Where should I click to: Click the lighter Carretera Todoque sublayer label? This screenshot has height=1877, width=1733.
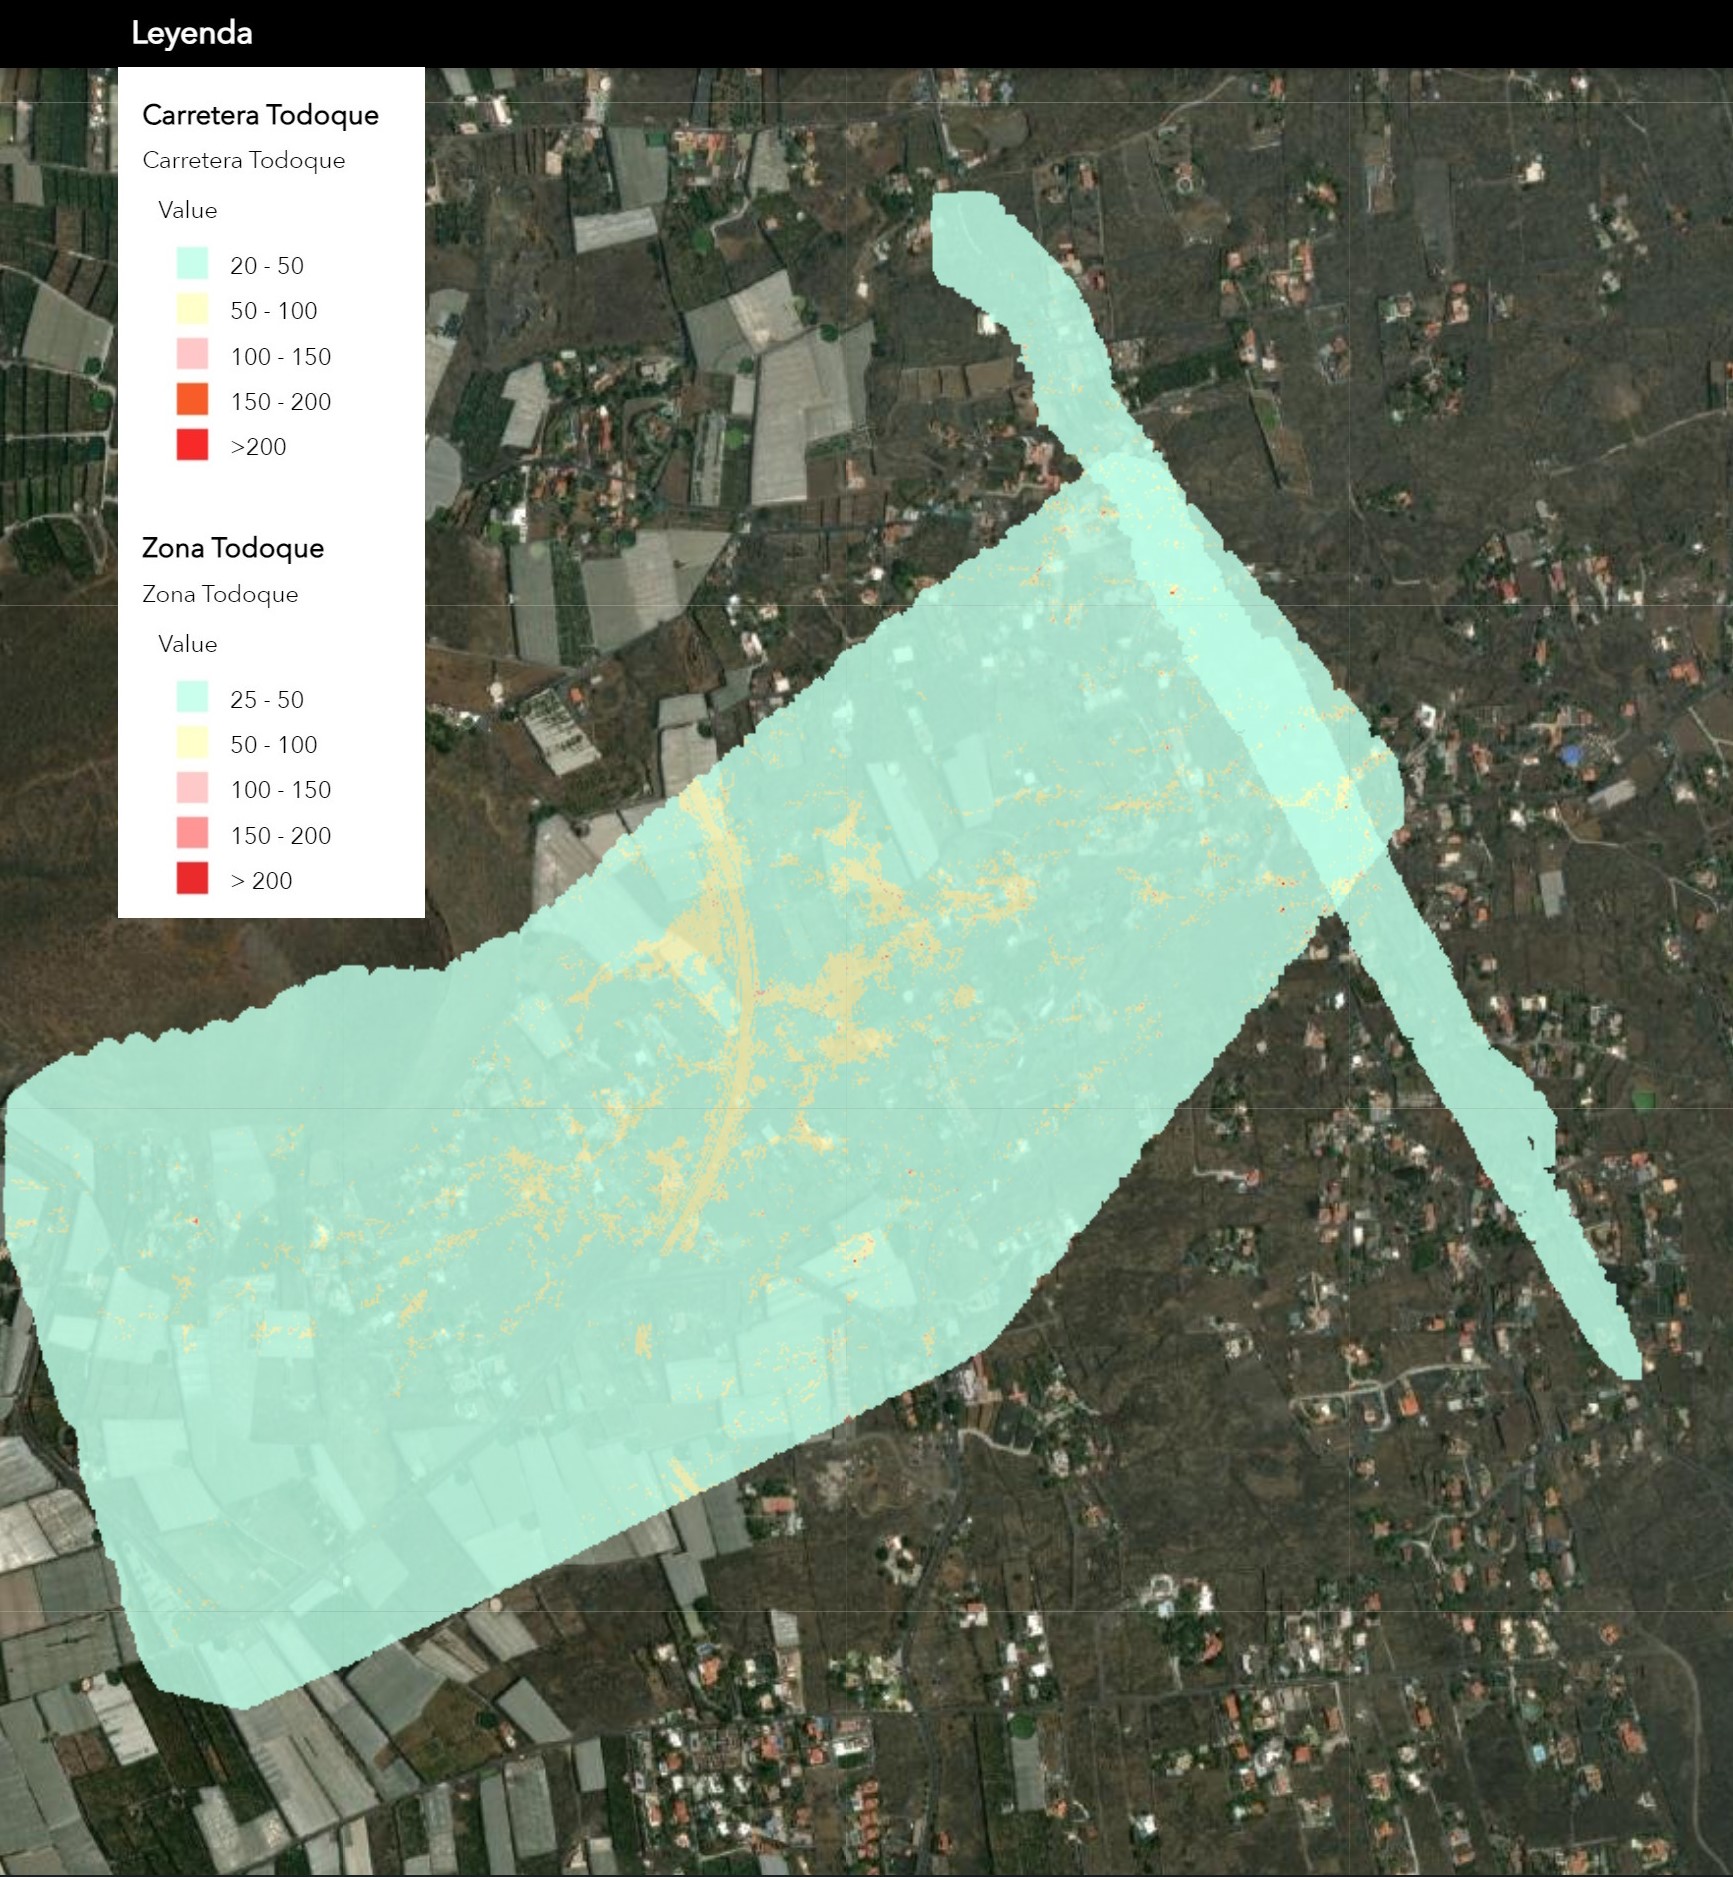(x=243, y=160)
